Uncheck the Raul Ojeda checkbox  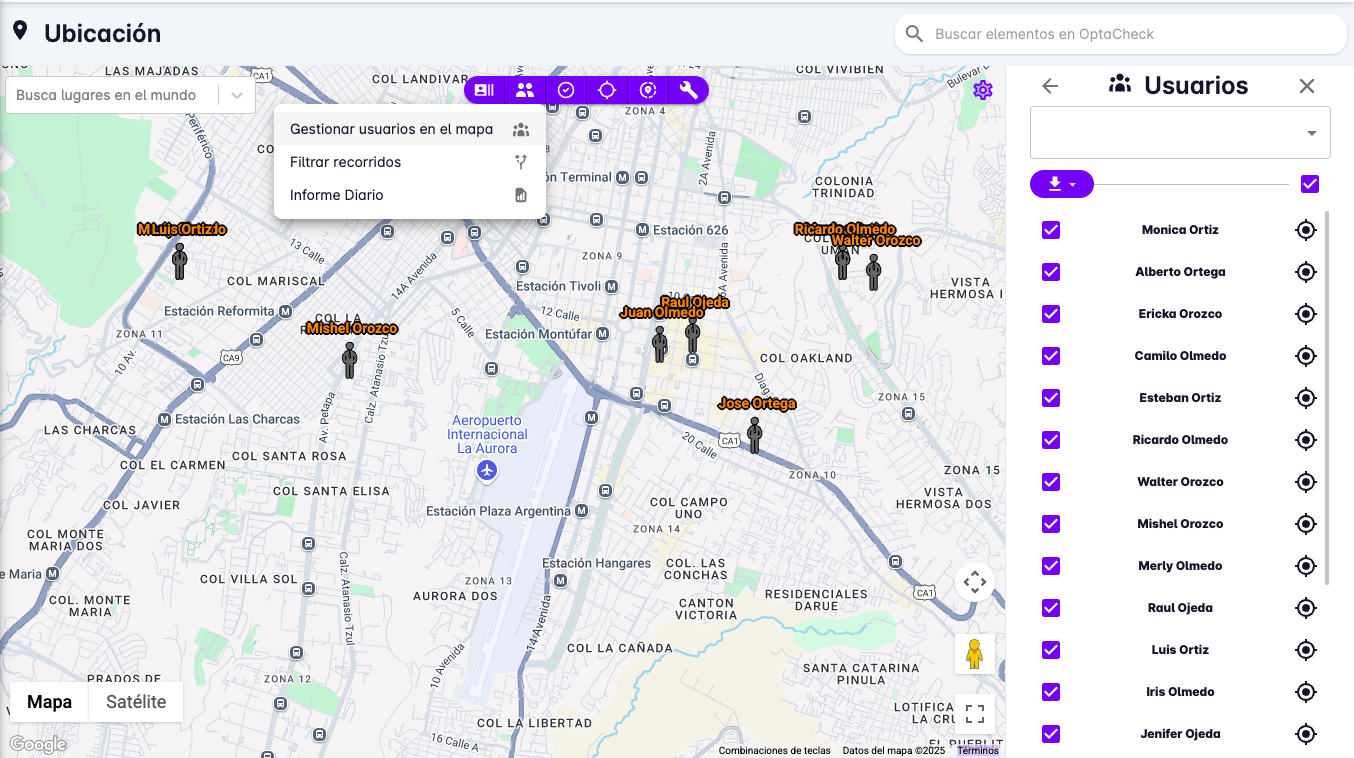[x=1051, y=608]
